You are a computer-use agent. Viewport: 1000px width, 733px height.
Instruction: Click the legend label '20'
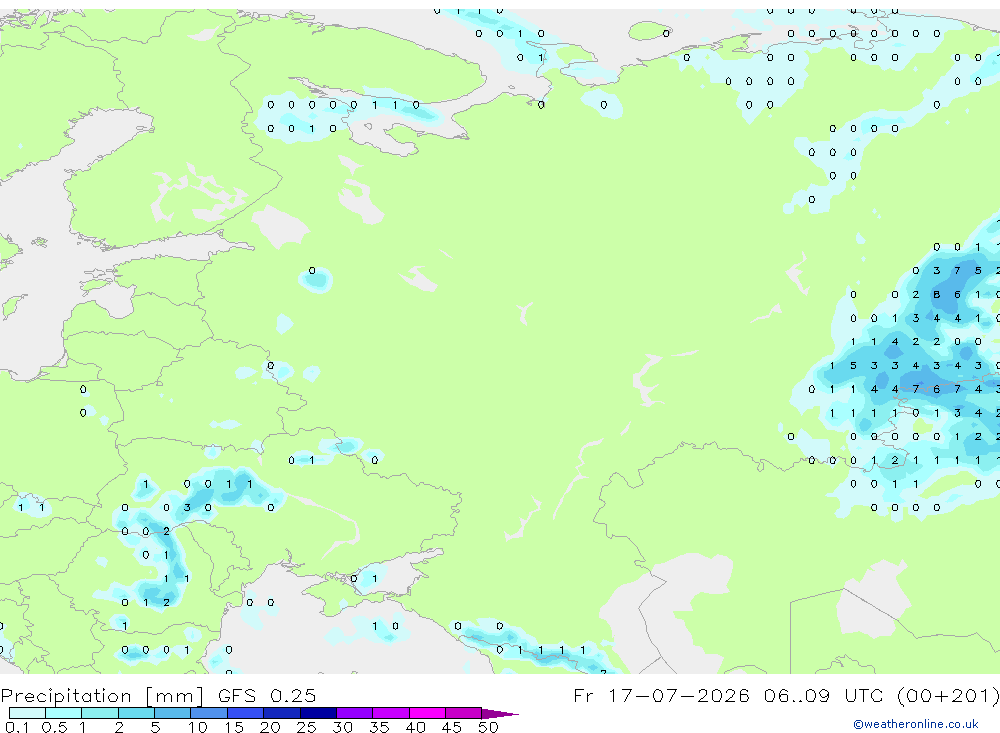[270, 727]
